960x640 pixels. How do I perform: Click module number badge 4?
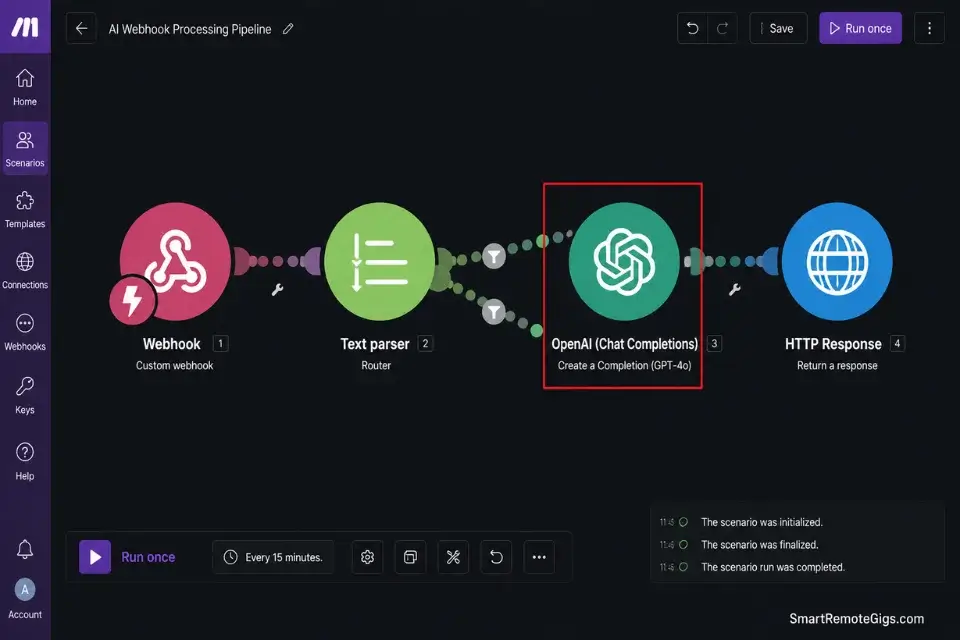[897, 344]
